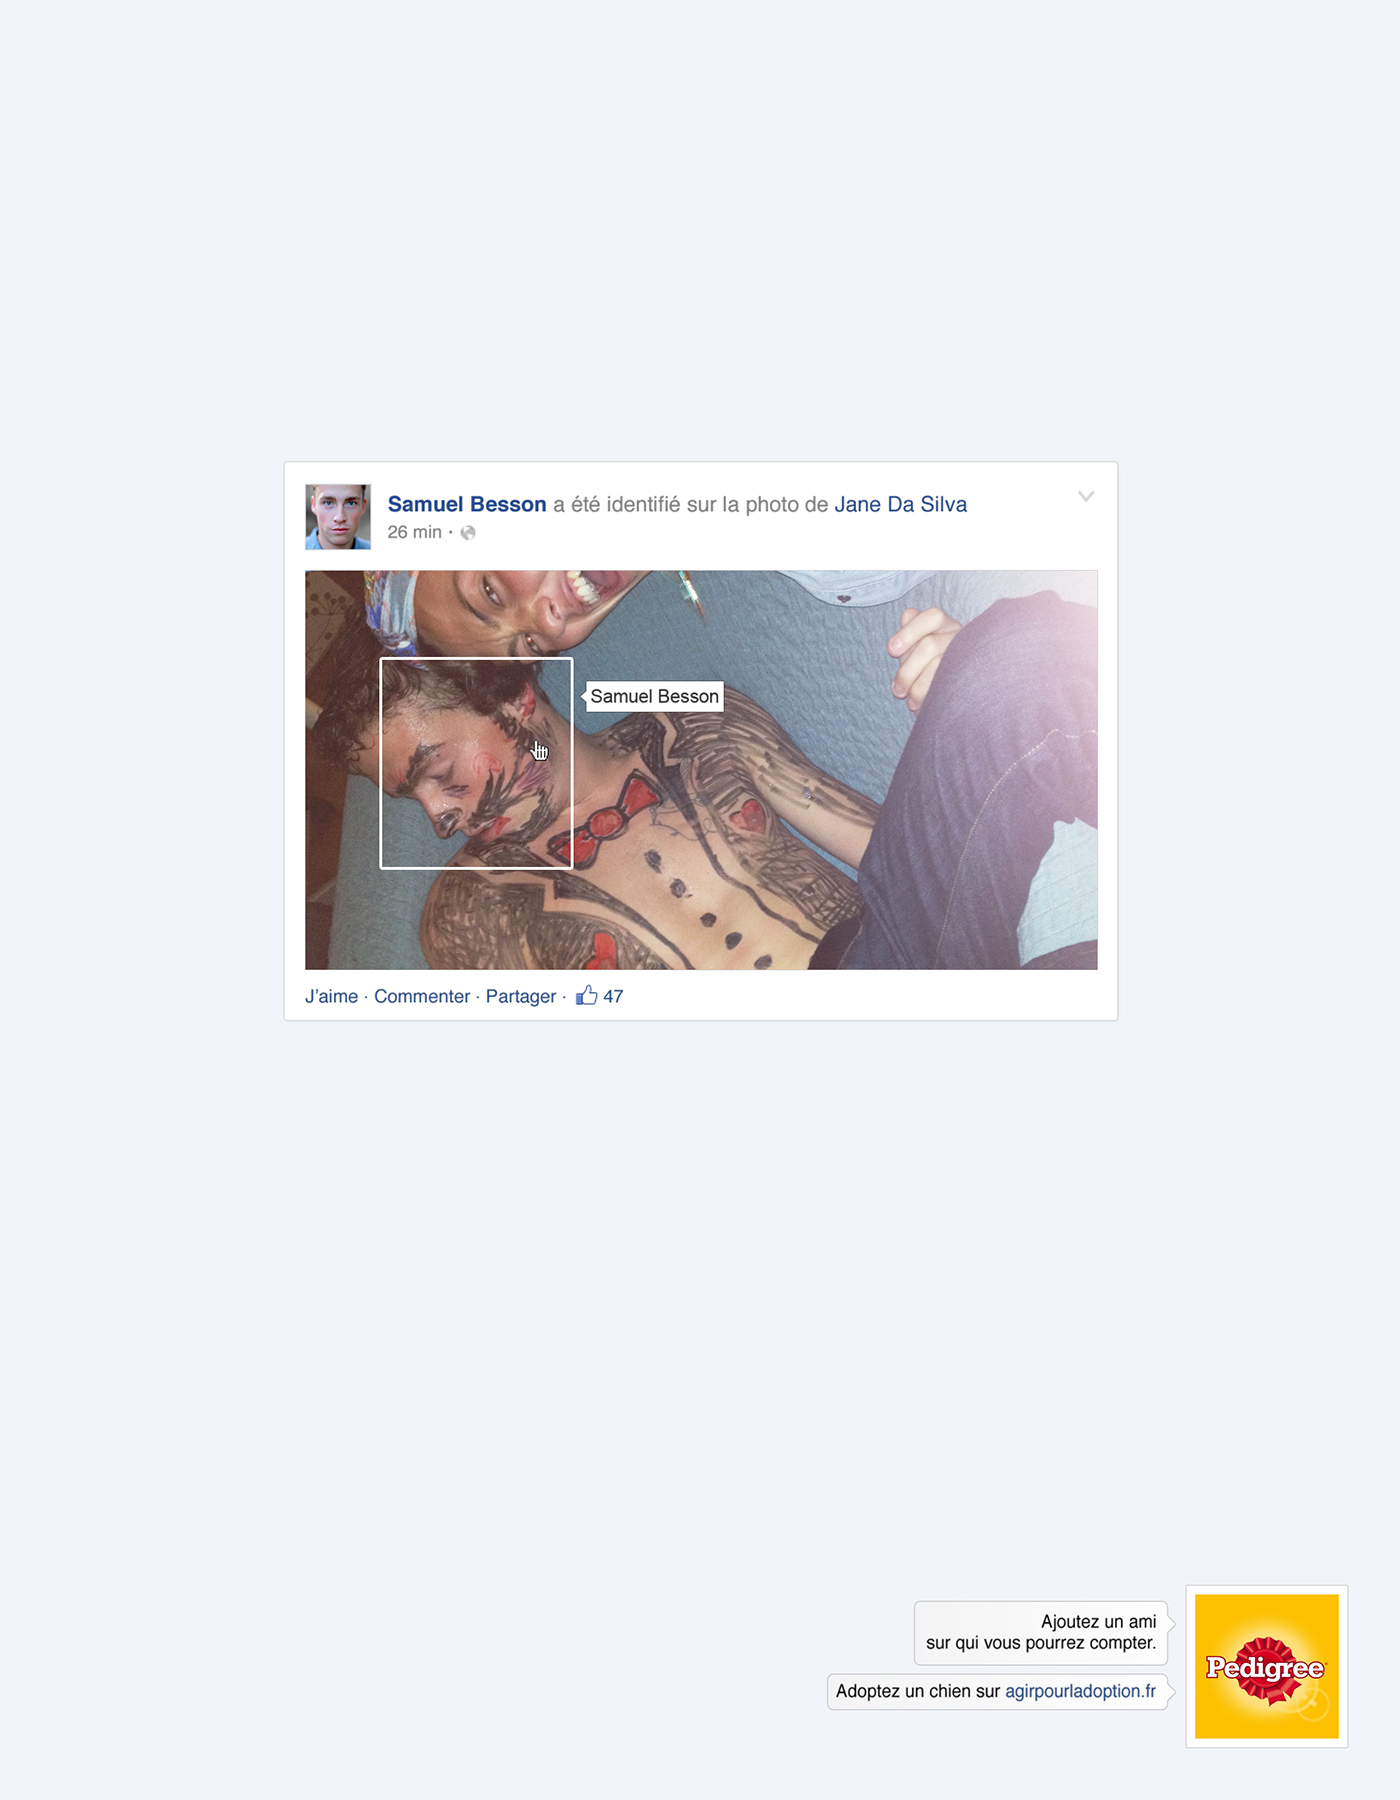This screenshot has width=1400, height=1800.
Task: Visit the agirpourladoption.fr link
Action: coord(1080,1691)
